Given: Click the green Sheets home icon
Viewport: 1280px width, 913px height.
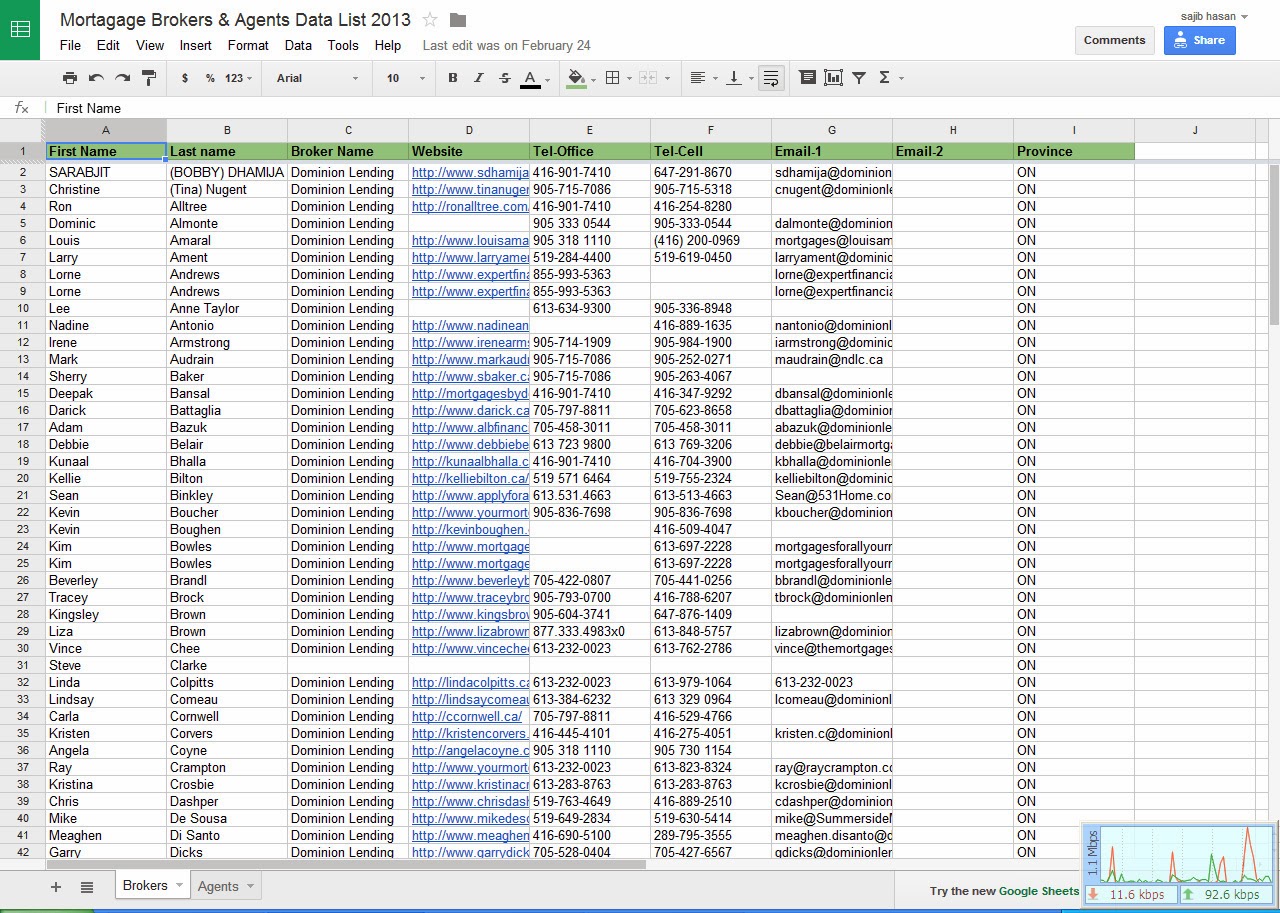Looking at the screenshot, I should [20, 29].
